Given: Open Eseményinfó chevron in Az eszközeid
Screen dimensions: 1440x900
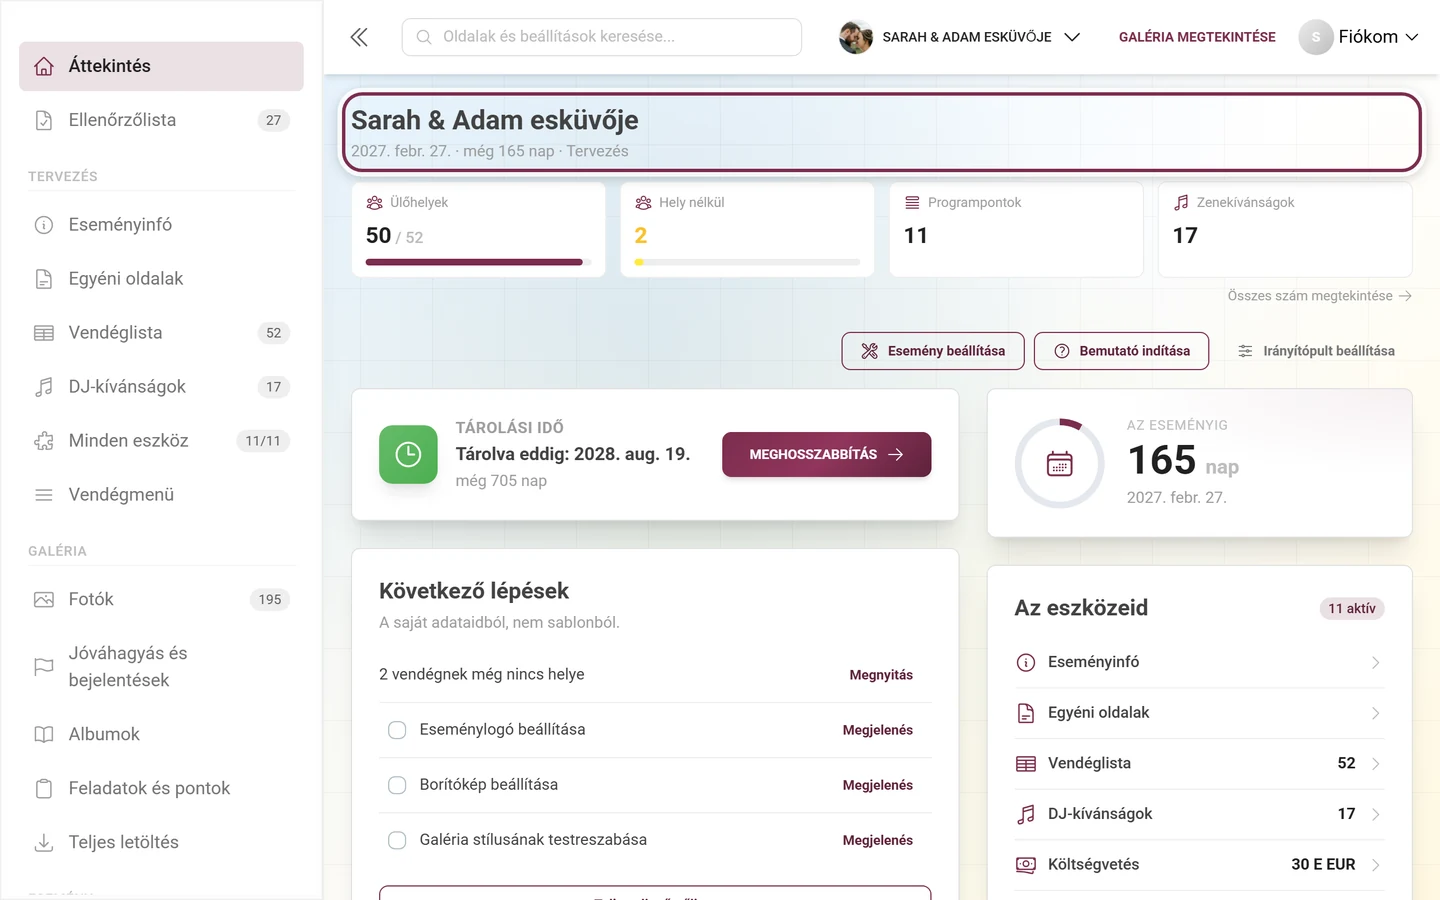Looking at the screenshot, I should tap(1376, 663).
